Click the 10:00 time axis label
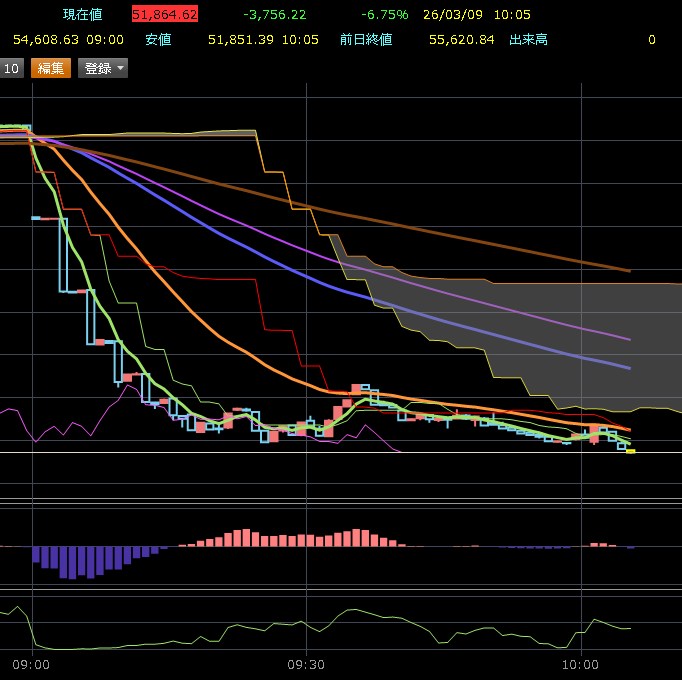This screenshot has width=682, height=680. coord(580,663)
